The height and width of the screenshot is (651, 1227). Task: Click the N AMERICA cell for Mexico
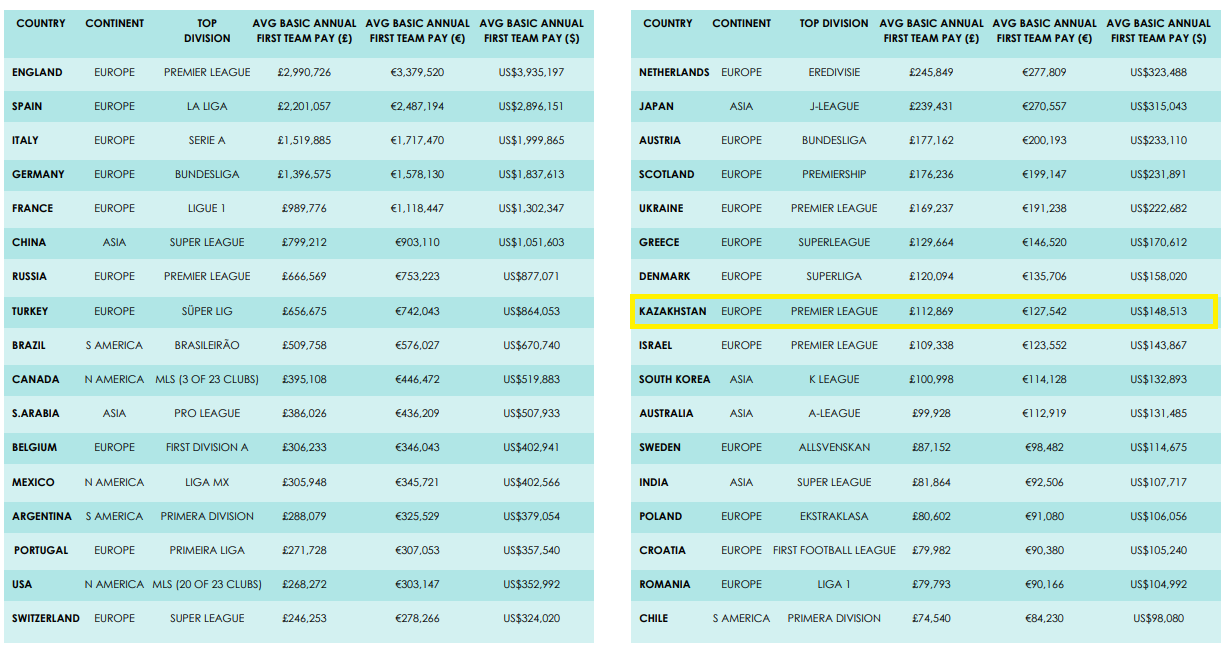pos(114,482)
